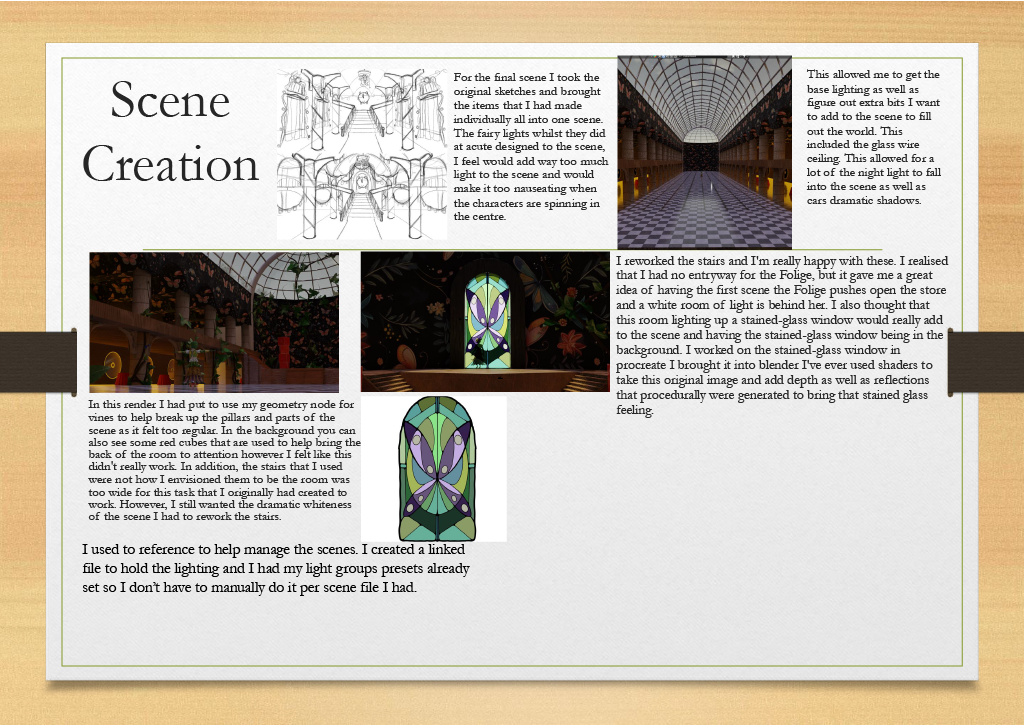Select the dark stained-glass doorway render

(x=485, y=322)
